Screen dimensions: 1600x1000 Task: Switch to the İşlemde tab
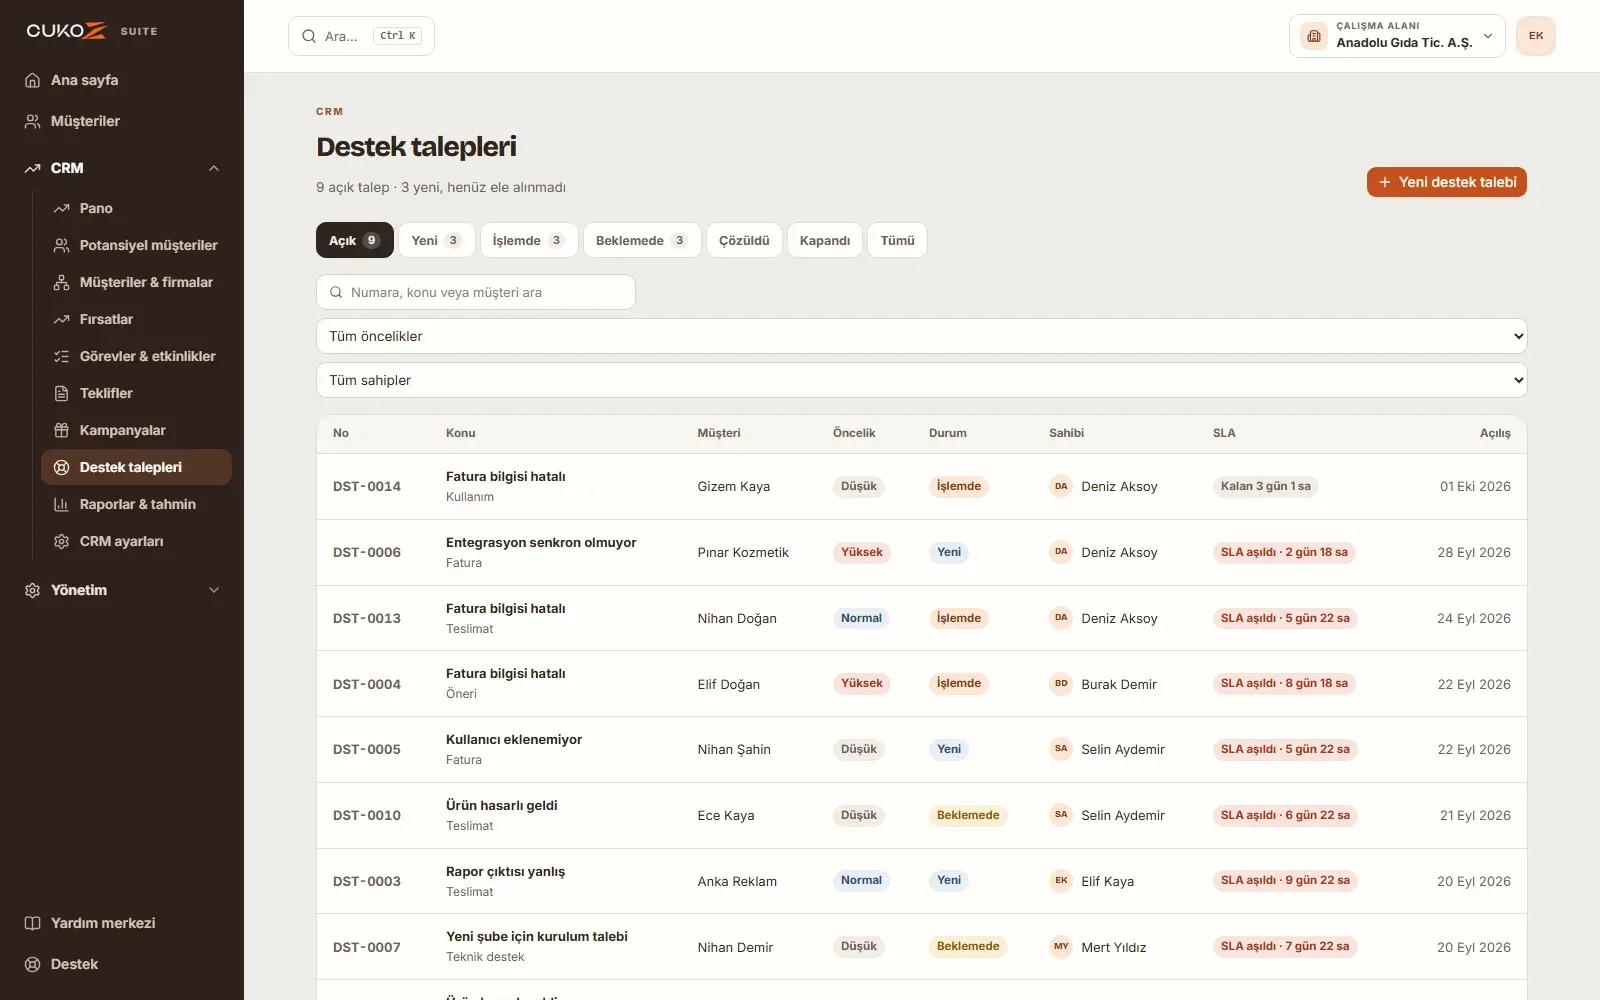529,240
